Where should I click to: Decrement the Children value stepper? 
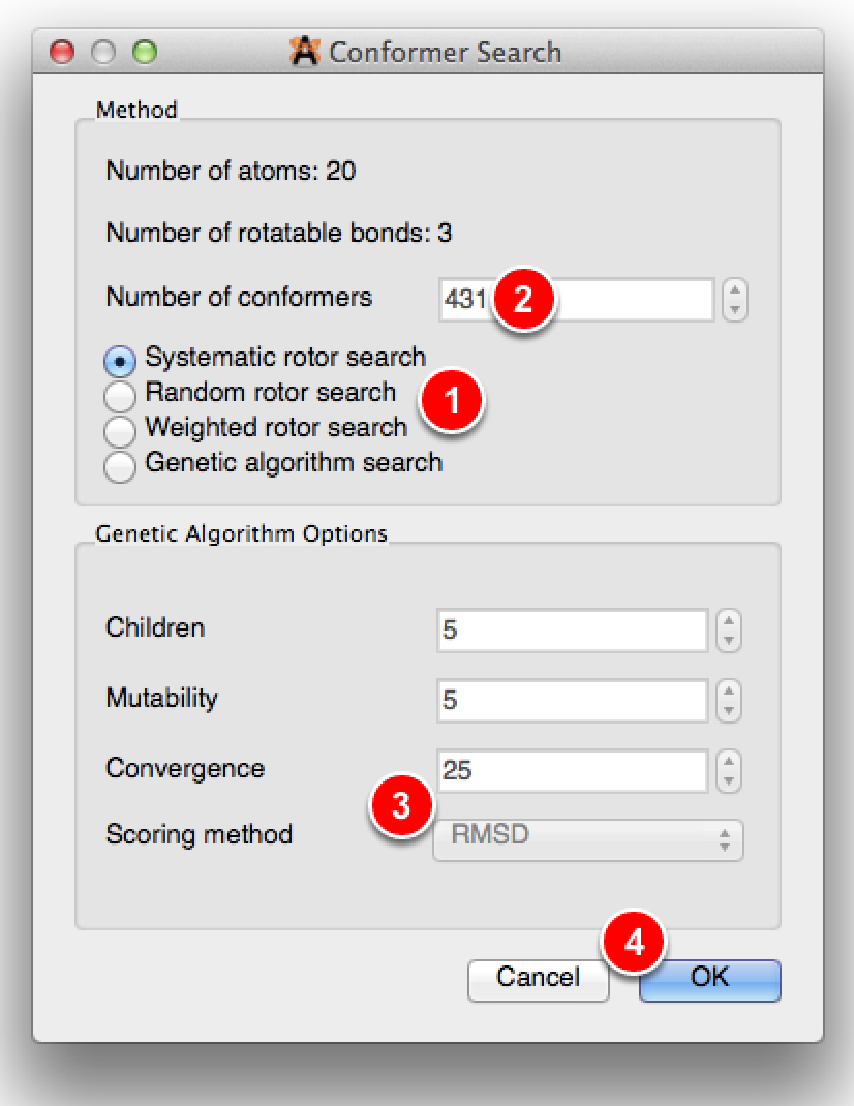(729, 640)
